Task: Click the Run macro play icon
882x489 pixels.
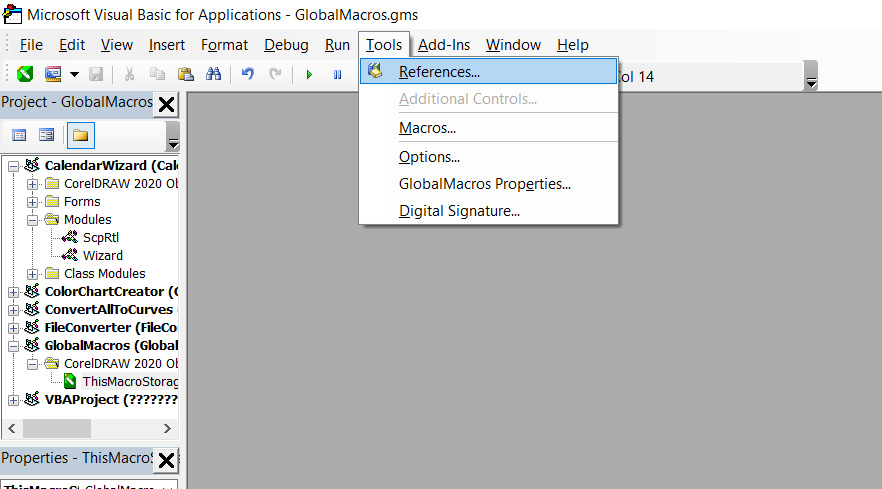Action: (309, 74)
